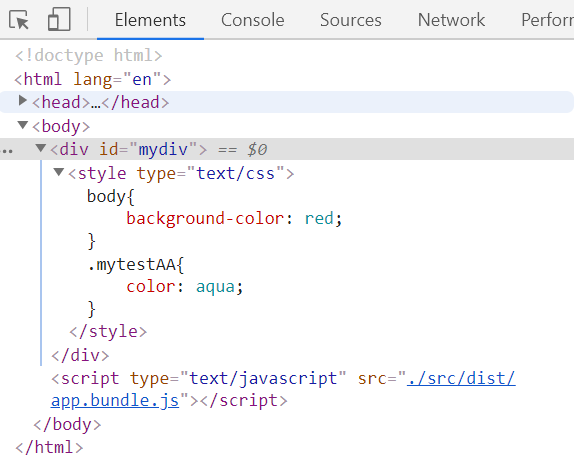
Task: Collapse the body element arrow
Action: click(x=23, y=126)
